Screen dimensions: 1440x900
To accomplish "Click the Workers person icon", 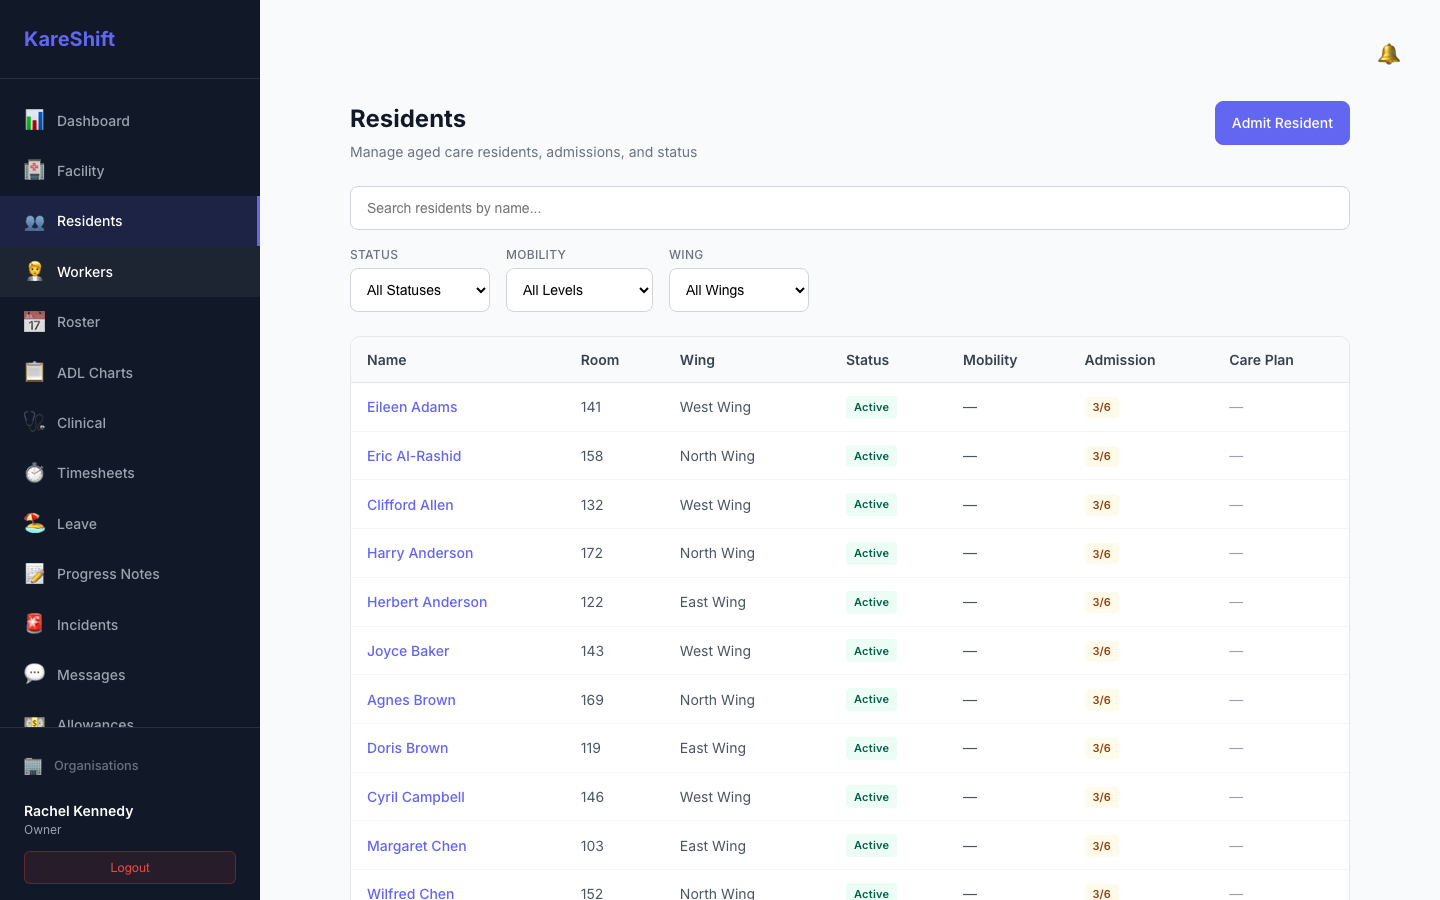I will 34,271.
